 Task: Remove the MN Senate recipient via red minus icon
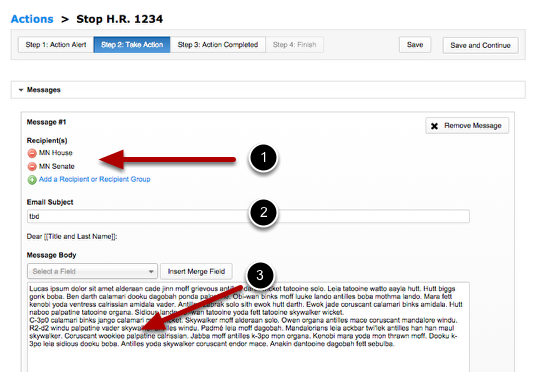[32, 166]
